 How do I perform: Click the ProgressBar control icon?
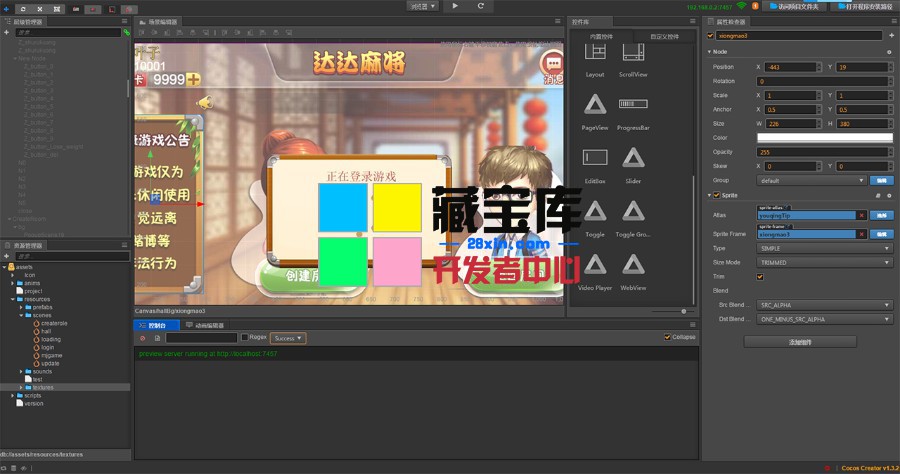633,104
